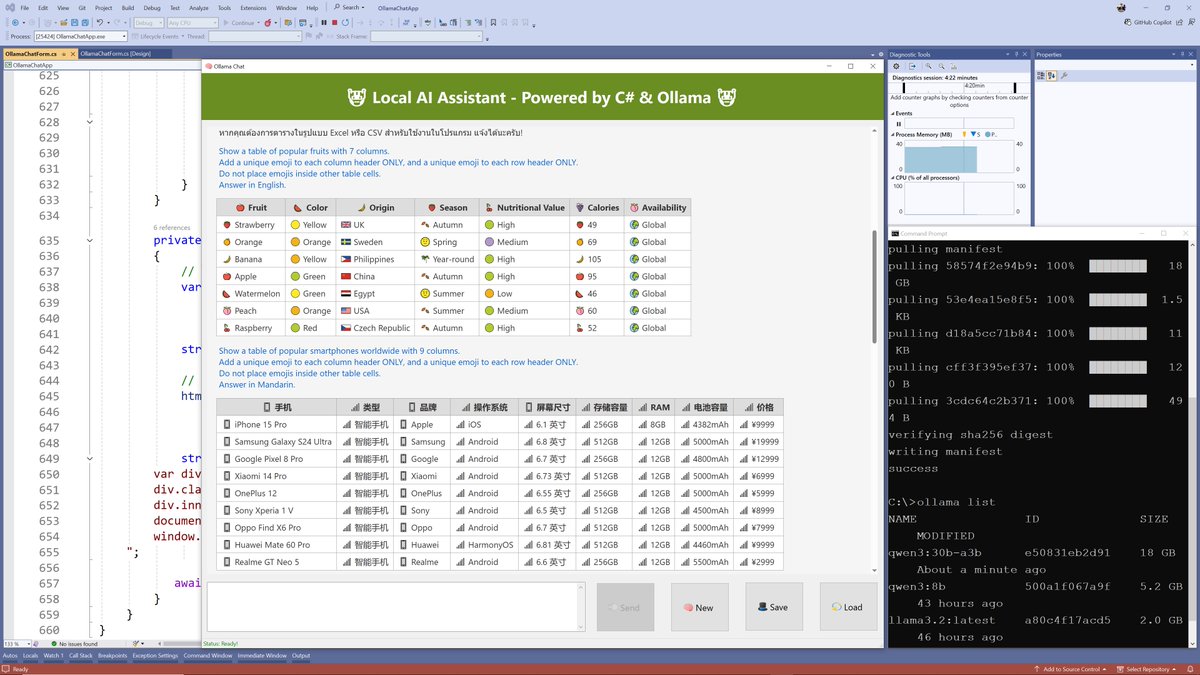Toggle the Events memory pause indicator
This screenshot has width=1200, height=675.
(898, 123)
